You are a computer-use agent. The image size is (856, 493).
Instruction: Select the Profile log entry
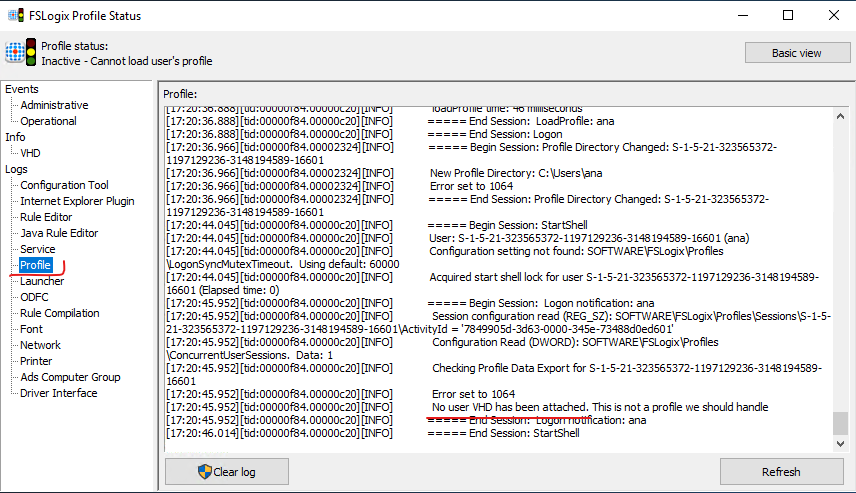(x=35, y=265)
